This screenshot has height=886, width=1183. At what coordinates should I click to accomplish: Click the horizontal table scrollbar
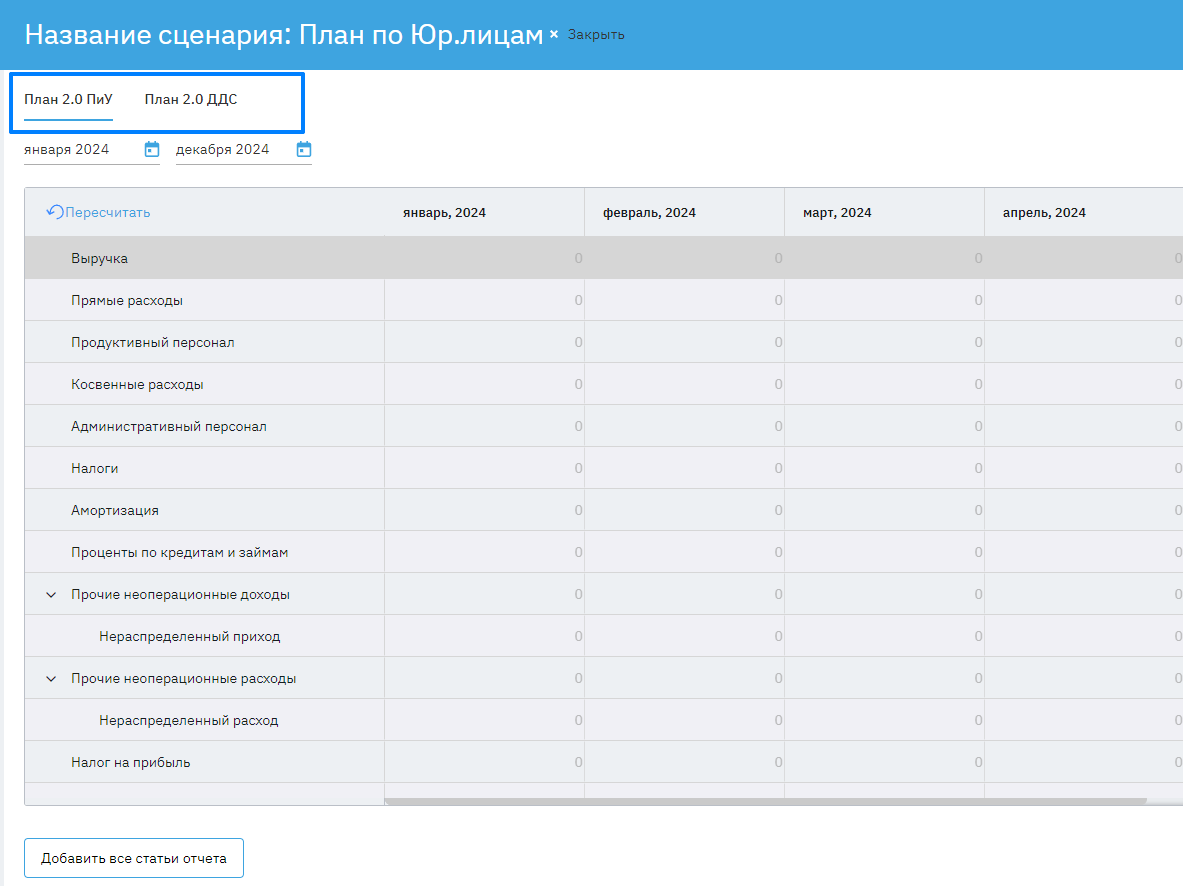(x=765, y=801)
